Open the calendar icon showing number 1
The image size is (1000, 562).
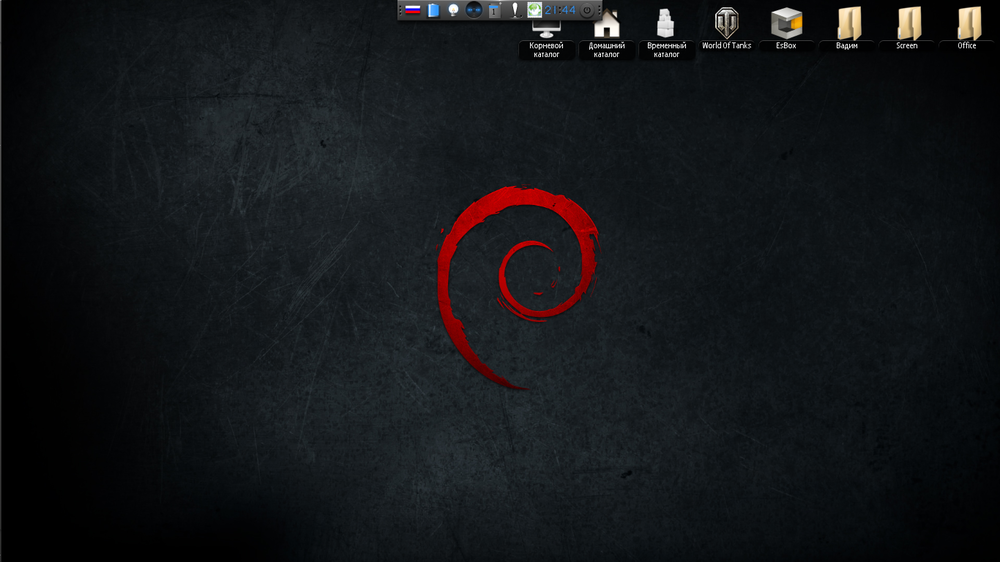point(494,10)
